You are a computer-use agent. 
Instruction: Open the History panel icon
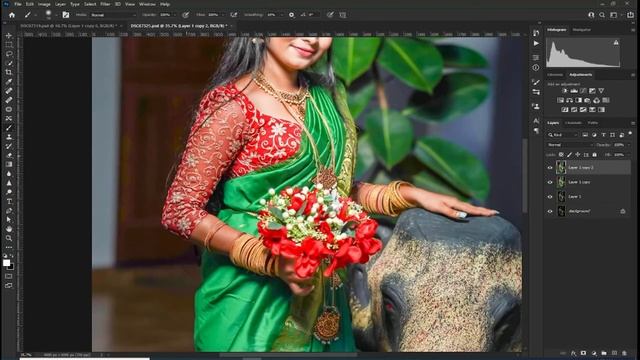click(536, 33)
